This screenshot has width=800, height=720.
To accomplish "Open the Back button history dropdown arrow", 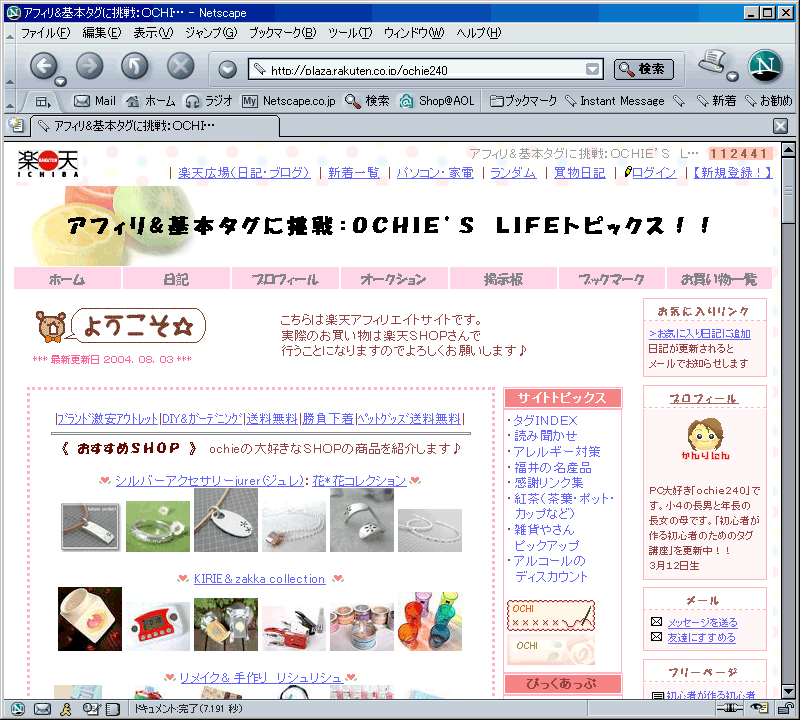I will coord(61,81).
